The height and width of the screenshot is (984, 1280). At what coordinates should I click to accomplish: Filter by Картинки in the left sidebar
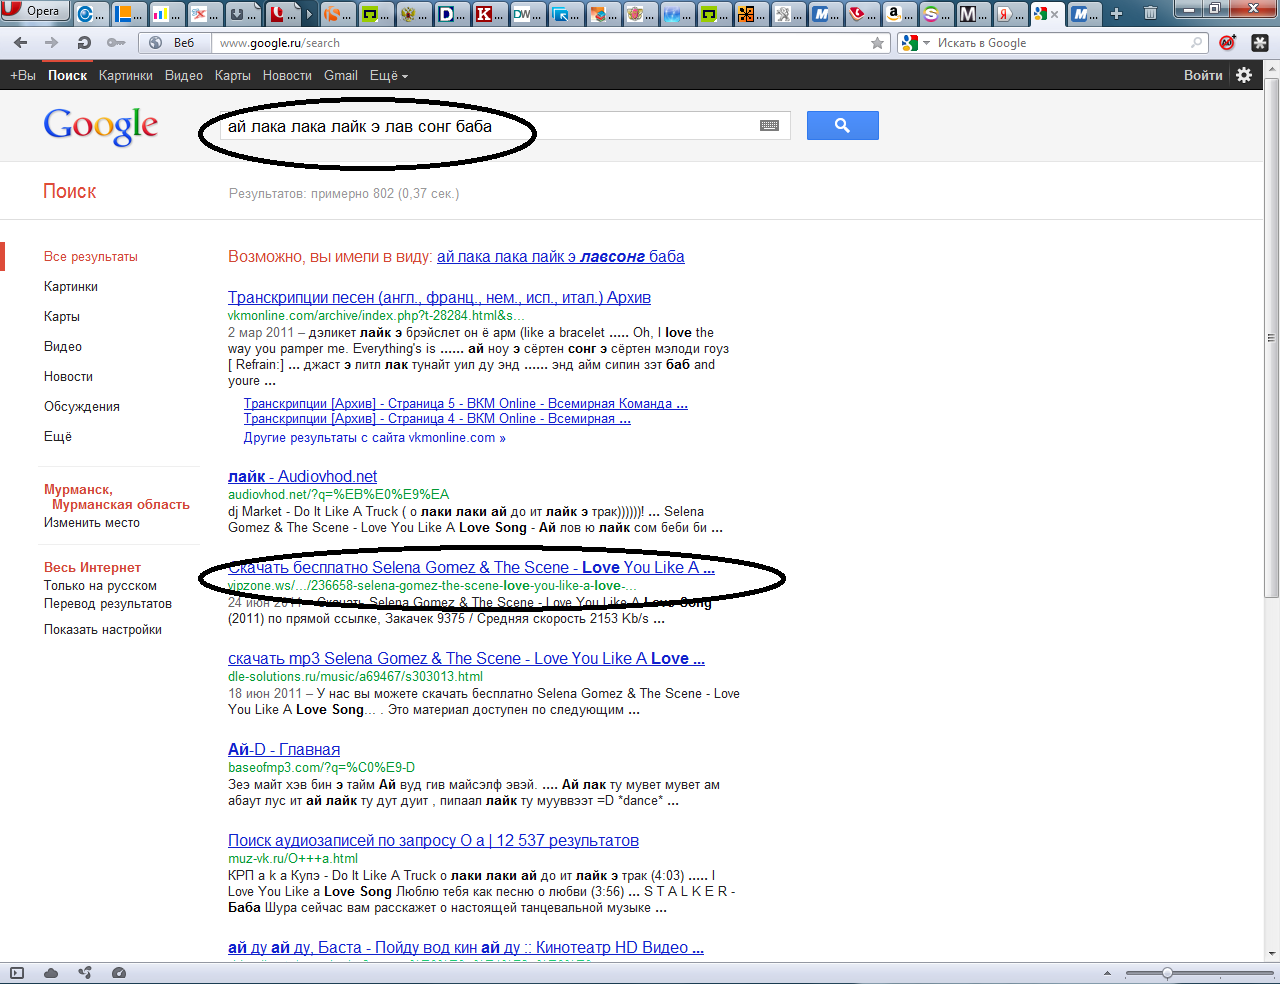click(x=71, y=287)
